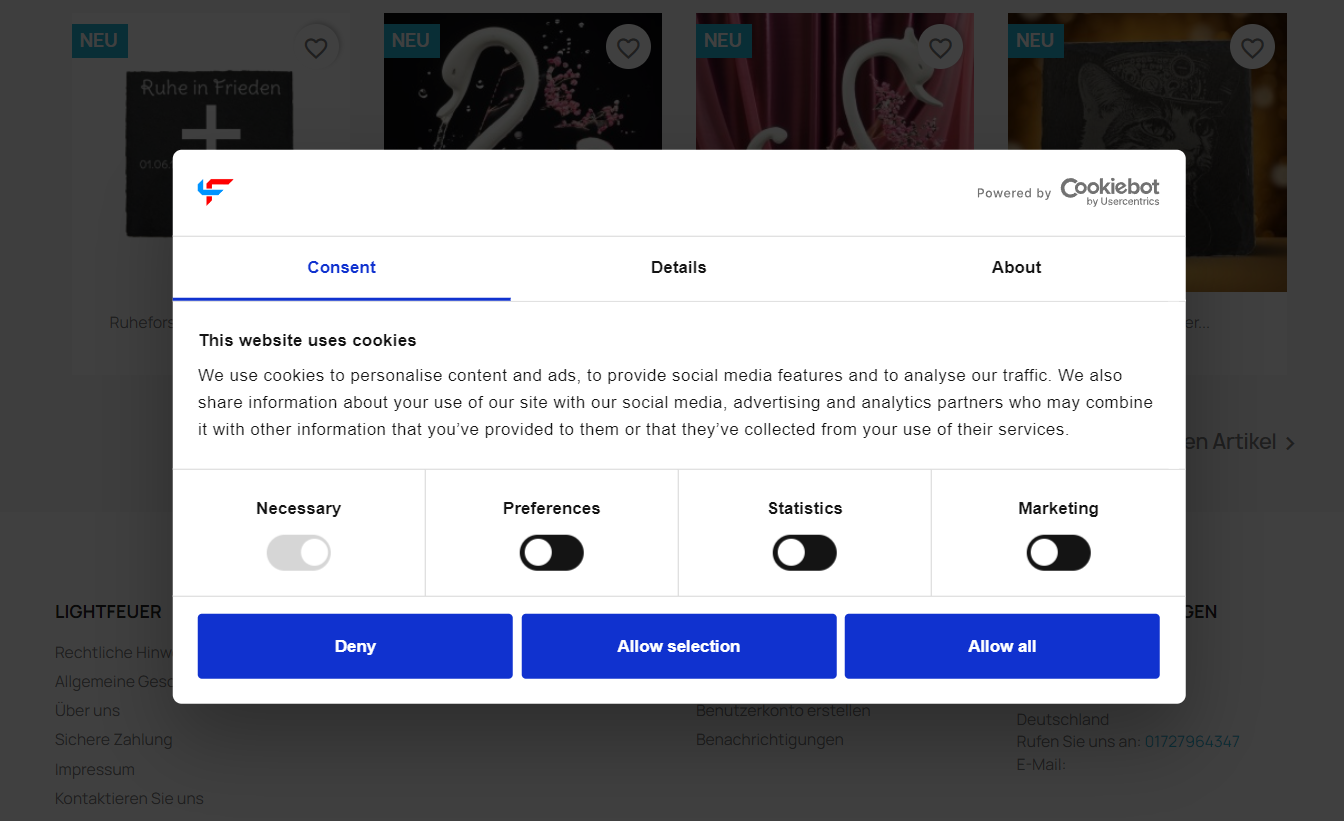Click the Allow all button
Image resolution: width=1344 pixels, height=821 pixels.
[1002, 646]
